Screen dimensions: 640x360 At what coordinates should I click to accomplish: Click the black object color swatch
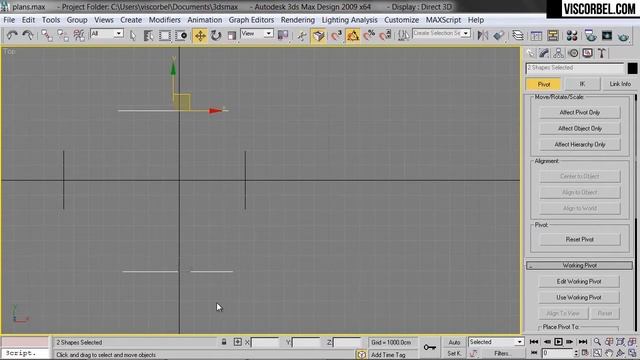pos(632,68)
